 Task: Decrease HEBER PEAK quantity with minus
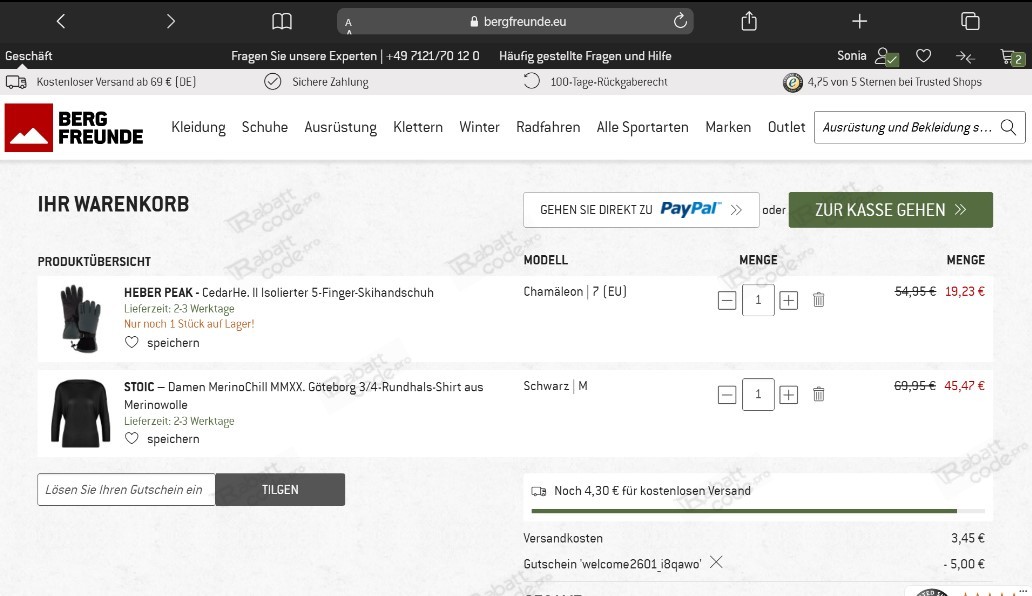point(727,299)
